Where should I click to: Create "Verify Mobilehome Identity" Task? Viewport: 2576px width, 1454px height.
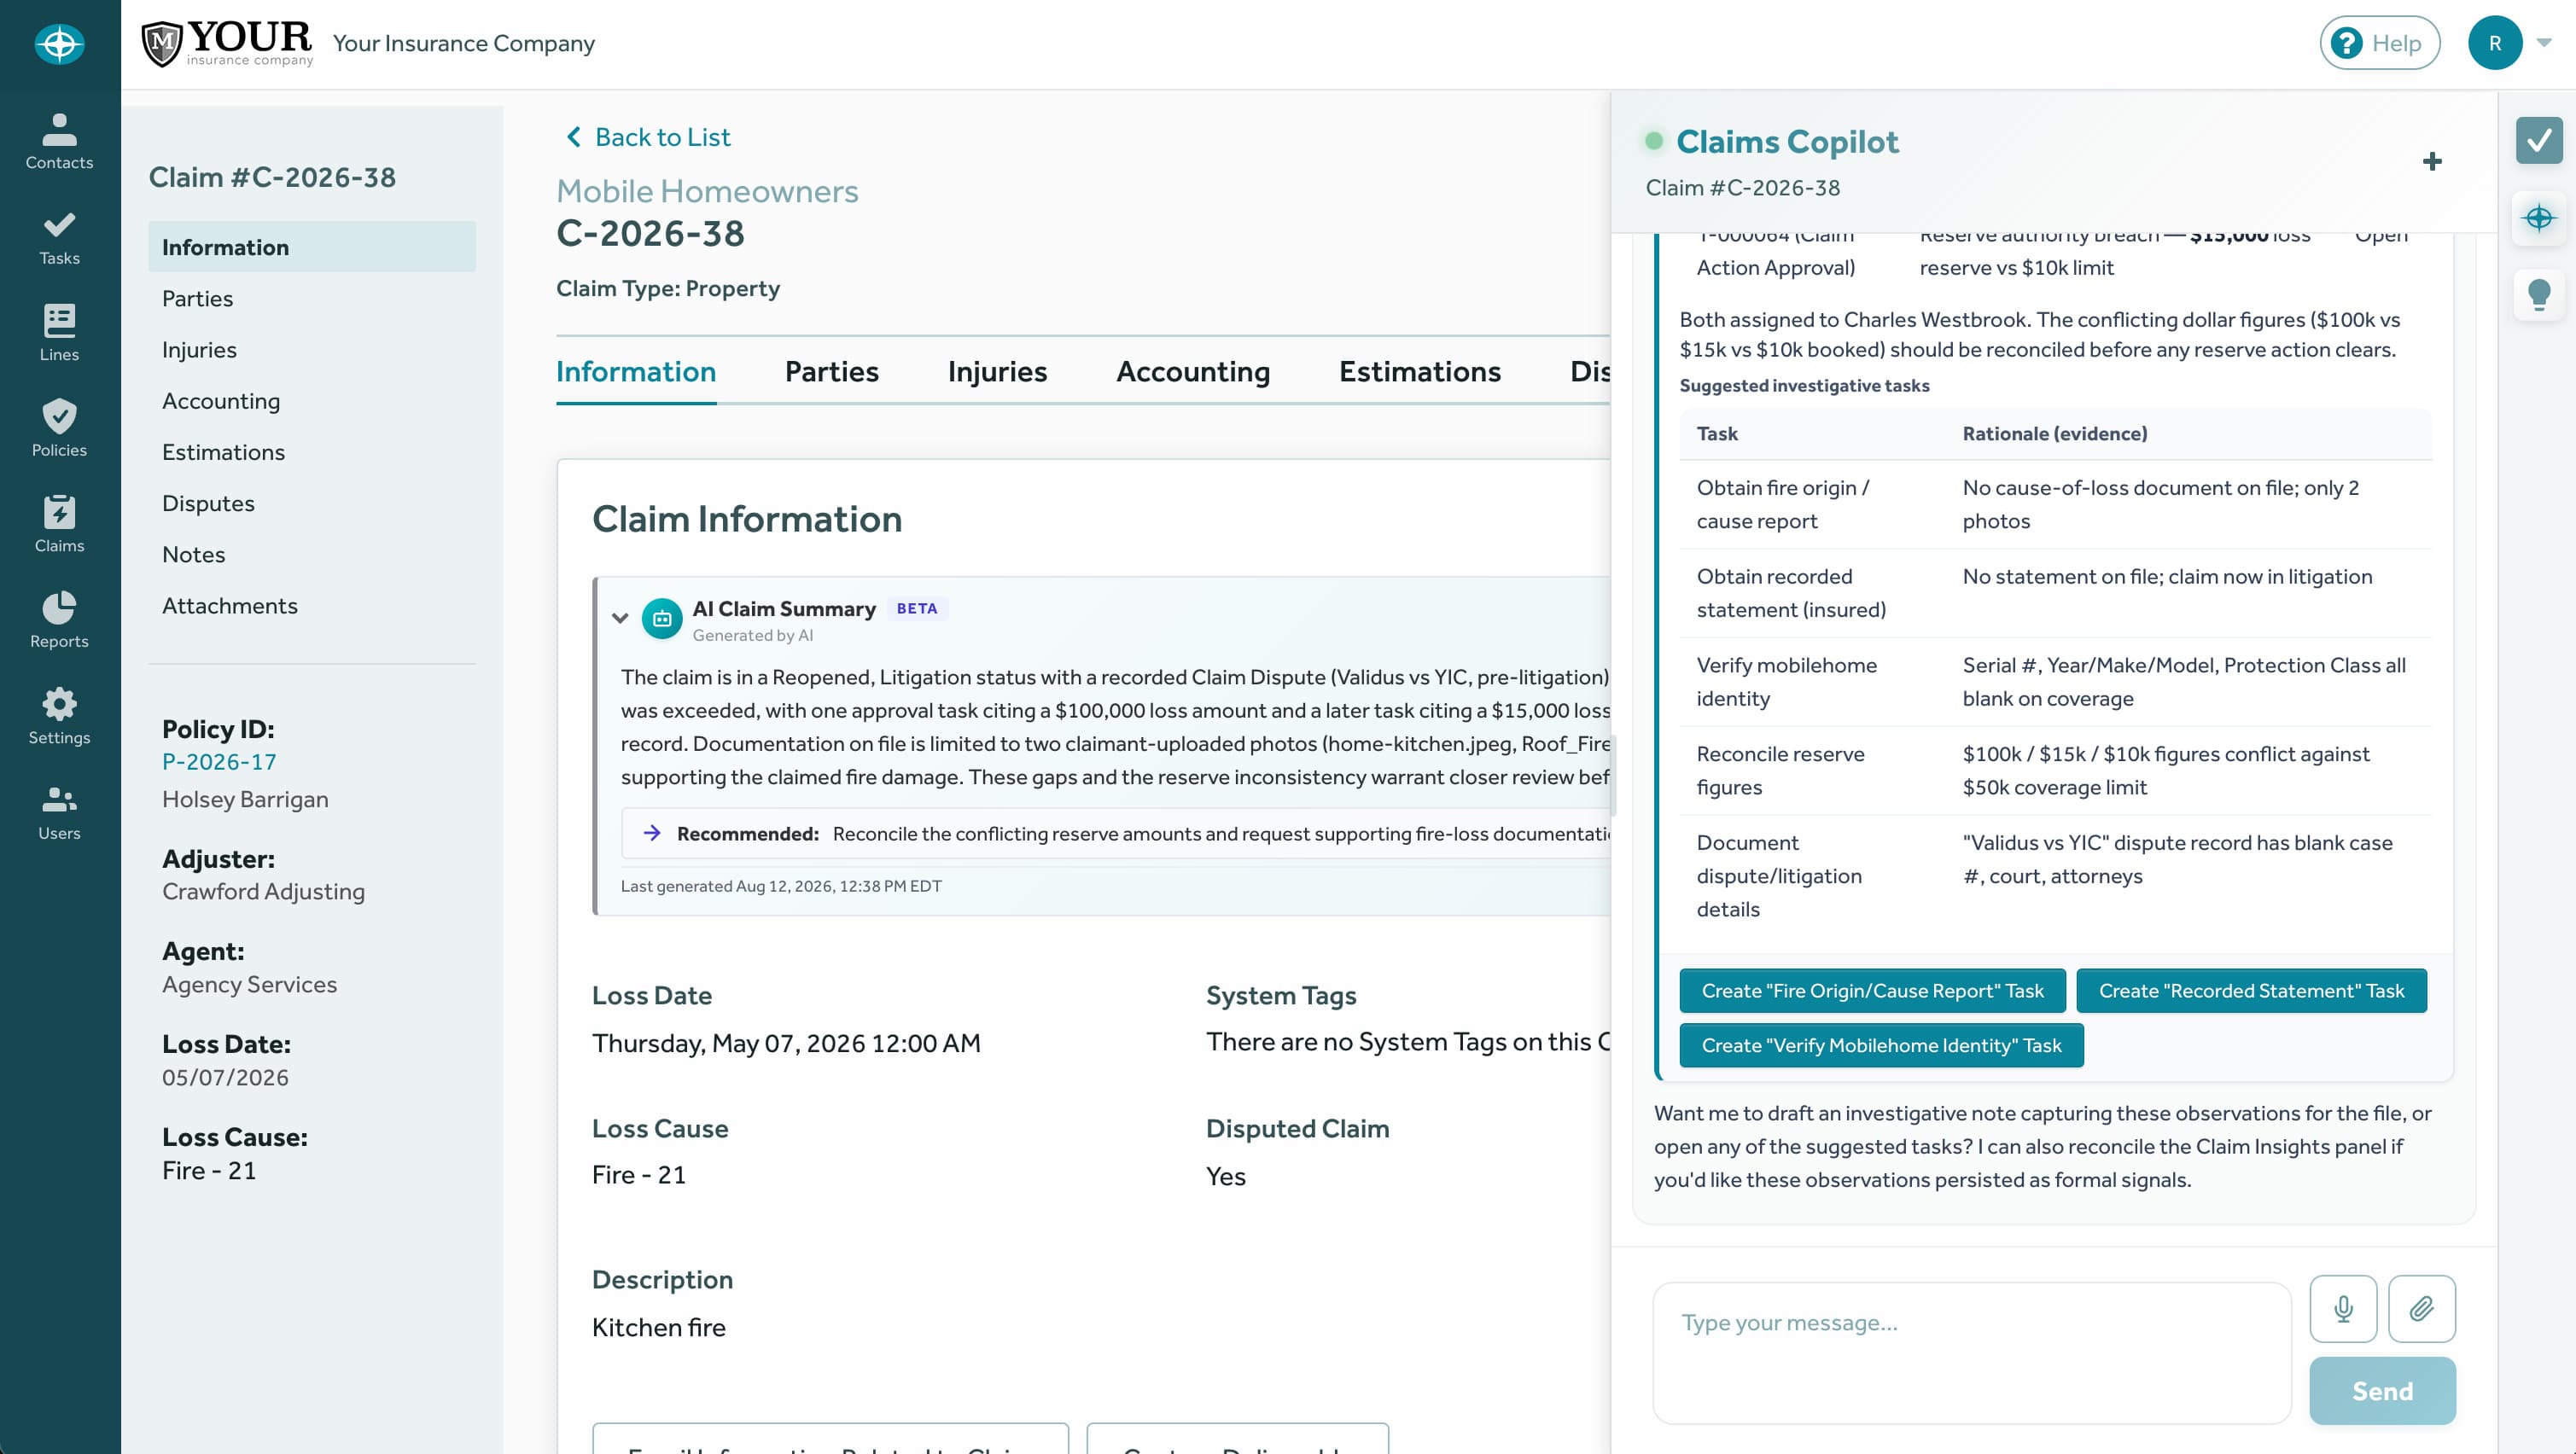click(x=1881, y=1045)
